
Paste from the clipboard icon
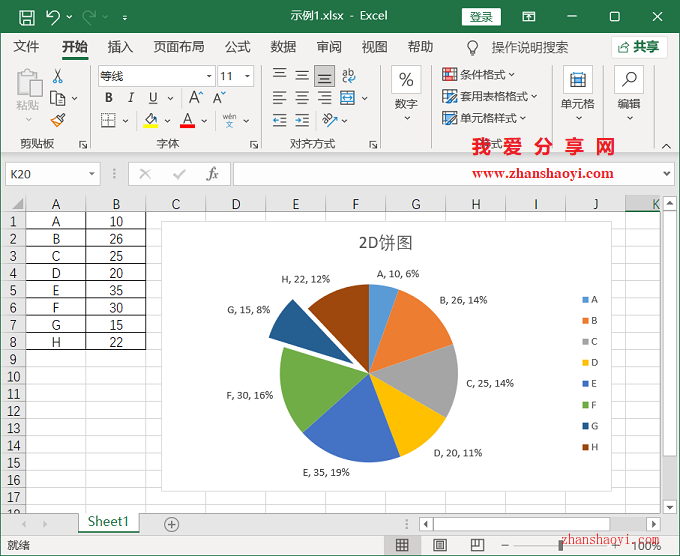tap(29, 82)
